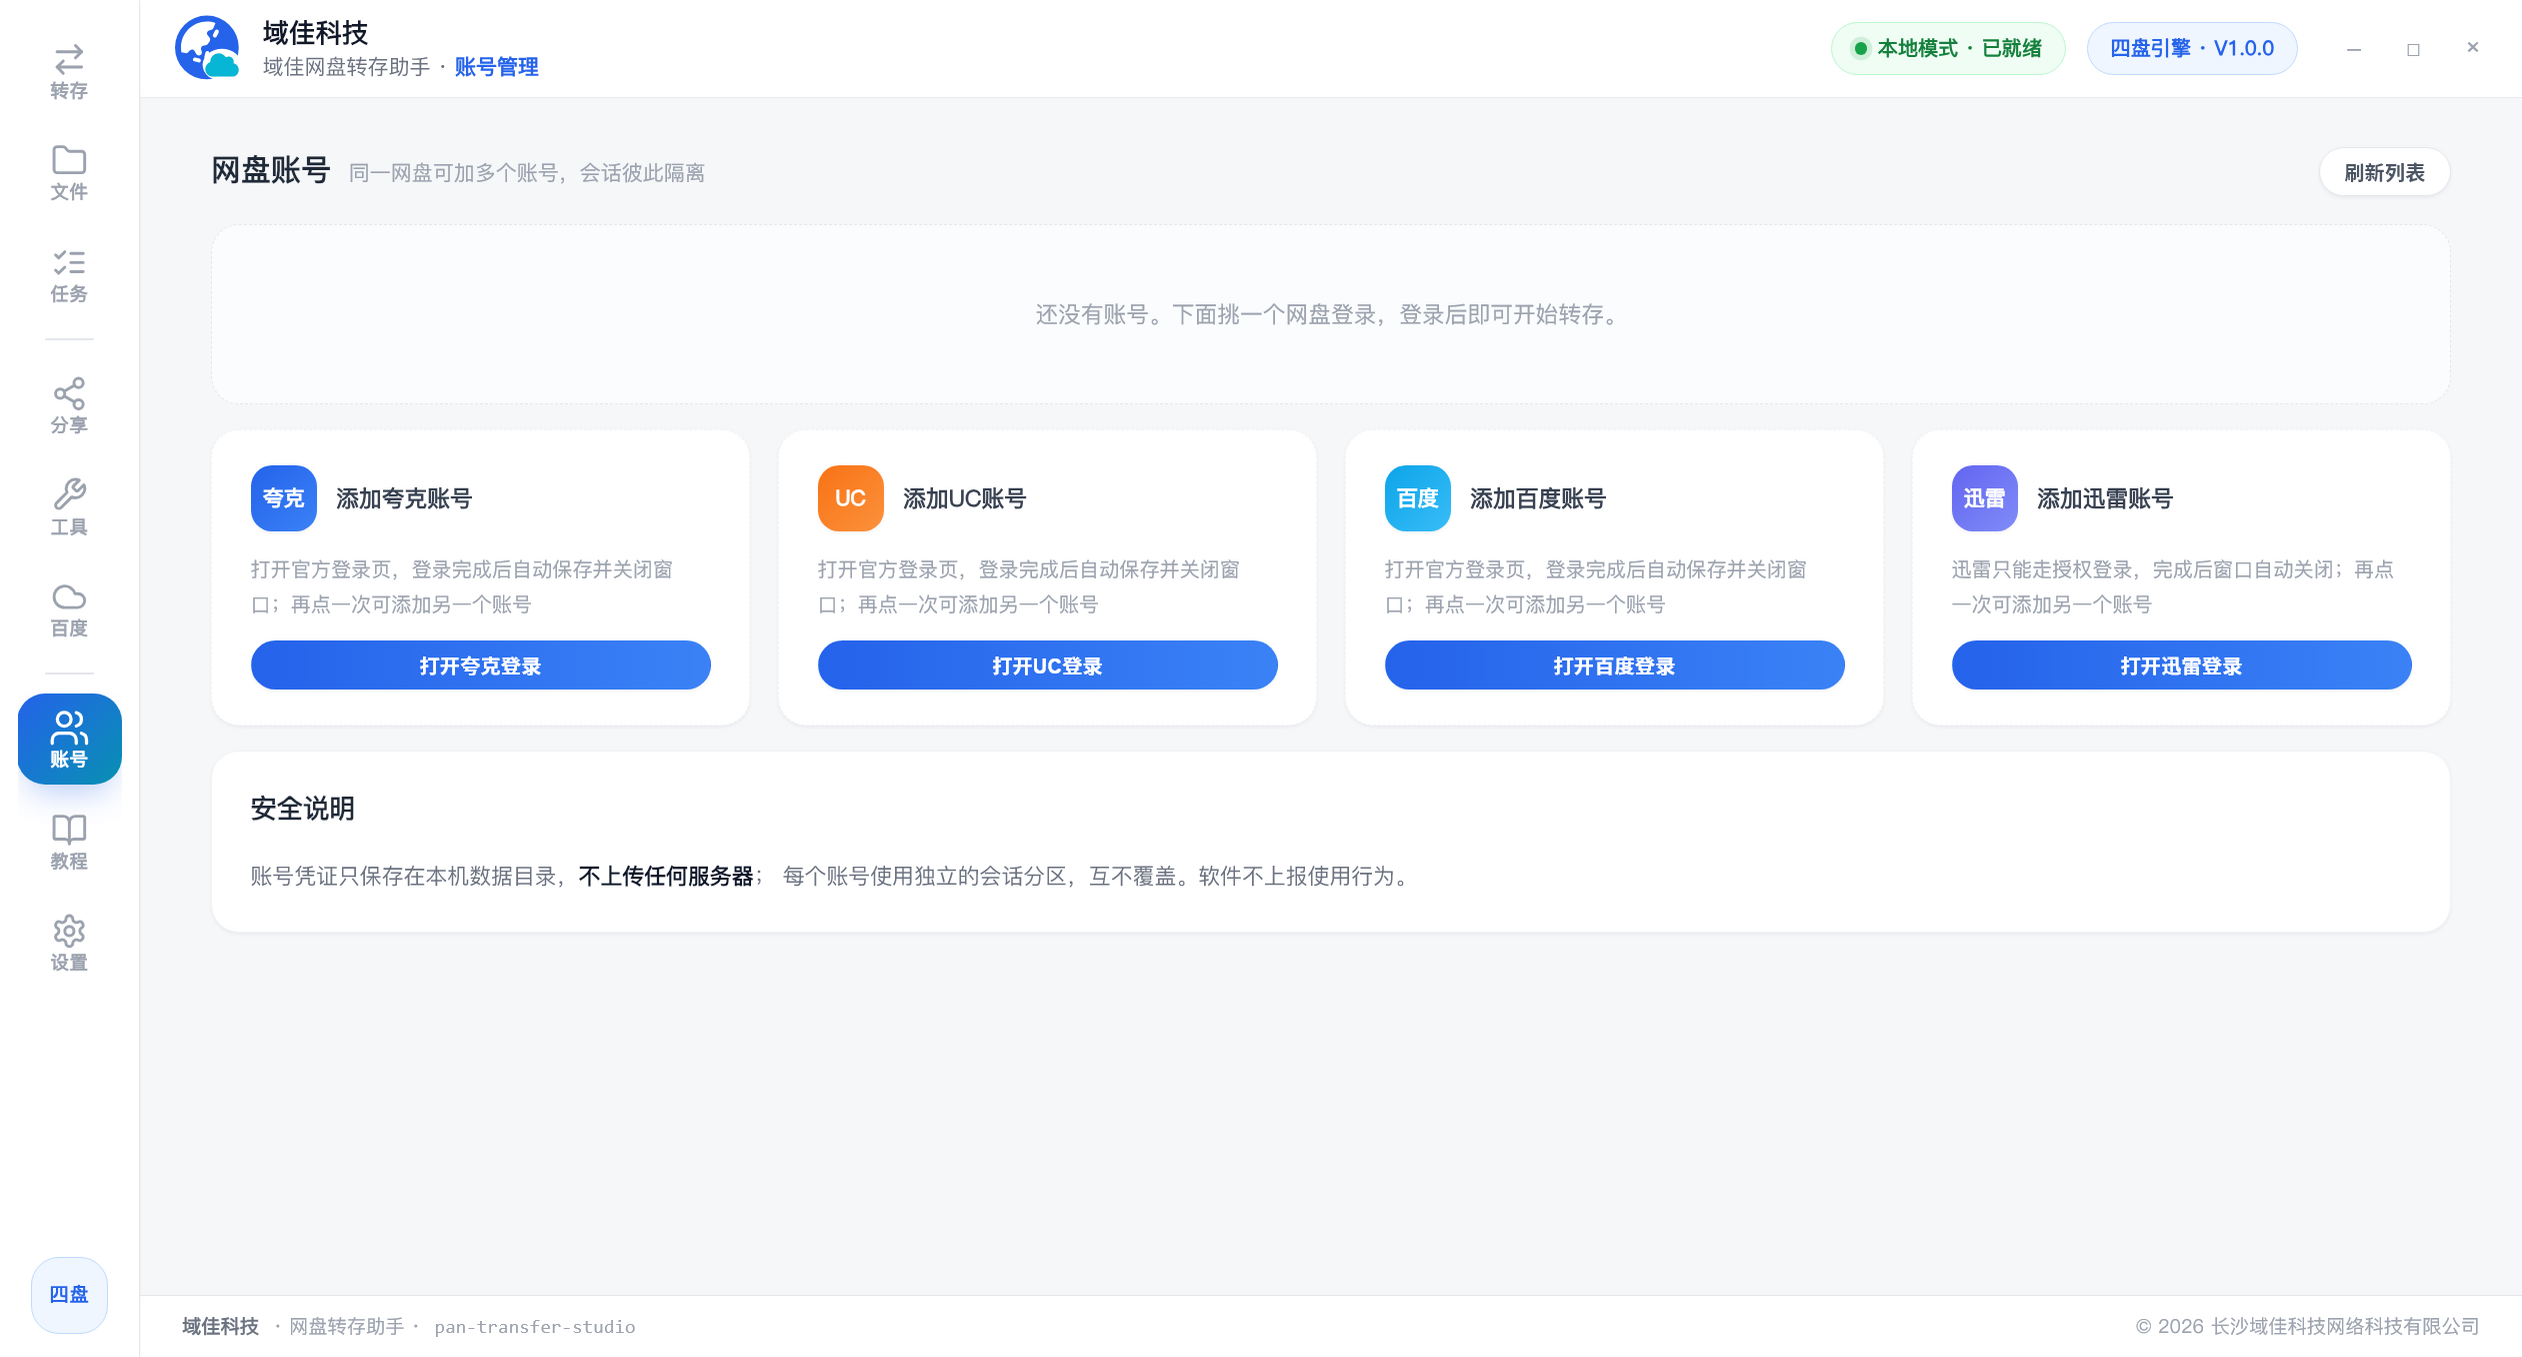Select the 账号 accounts sidebar icon
This screenshot has height=1357, width=2522.
[69, 739]
